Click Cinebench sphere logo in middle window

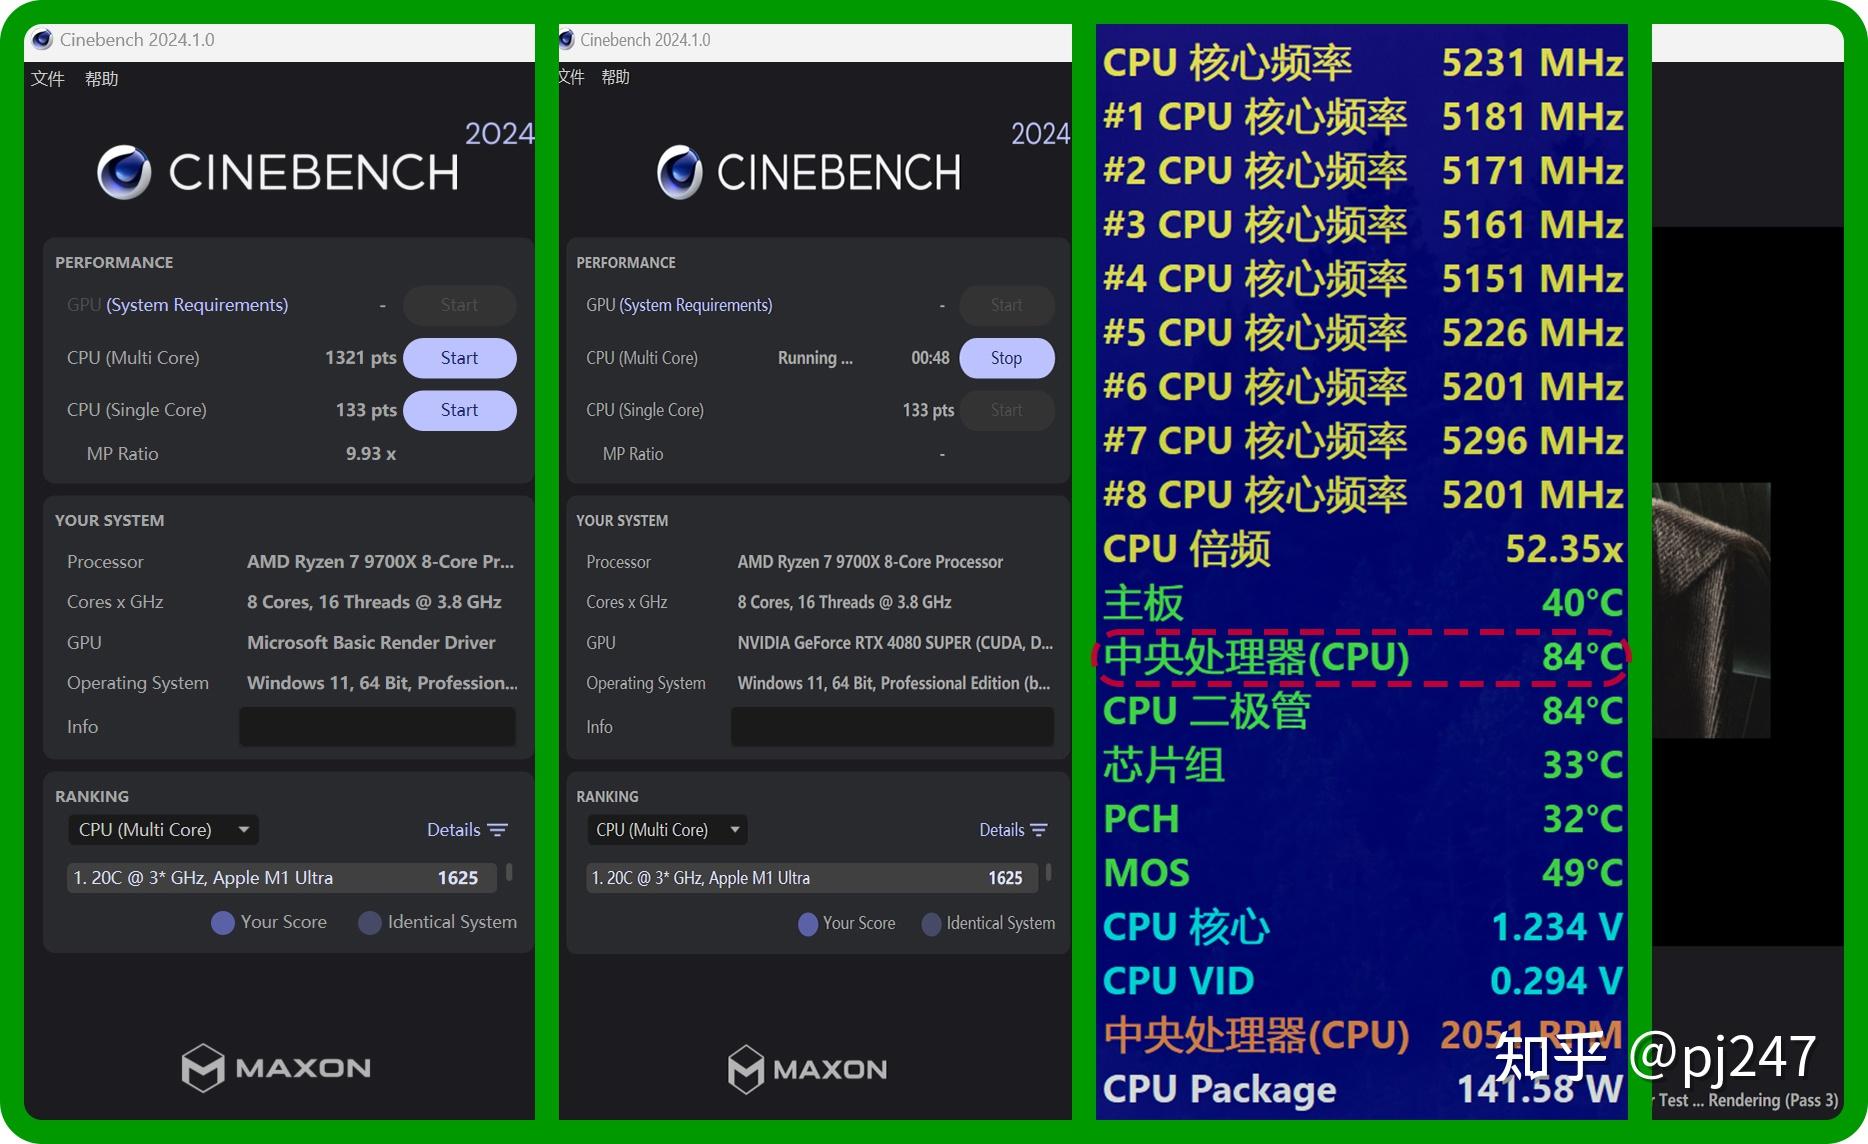pos(680,172)
